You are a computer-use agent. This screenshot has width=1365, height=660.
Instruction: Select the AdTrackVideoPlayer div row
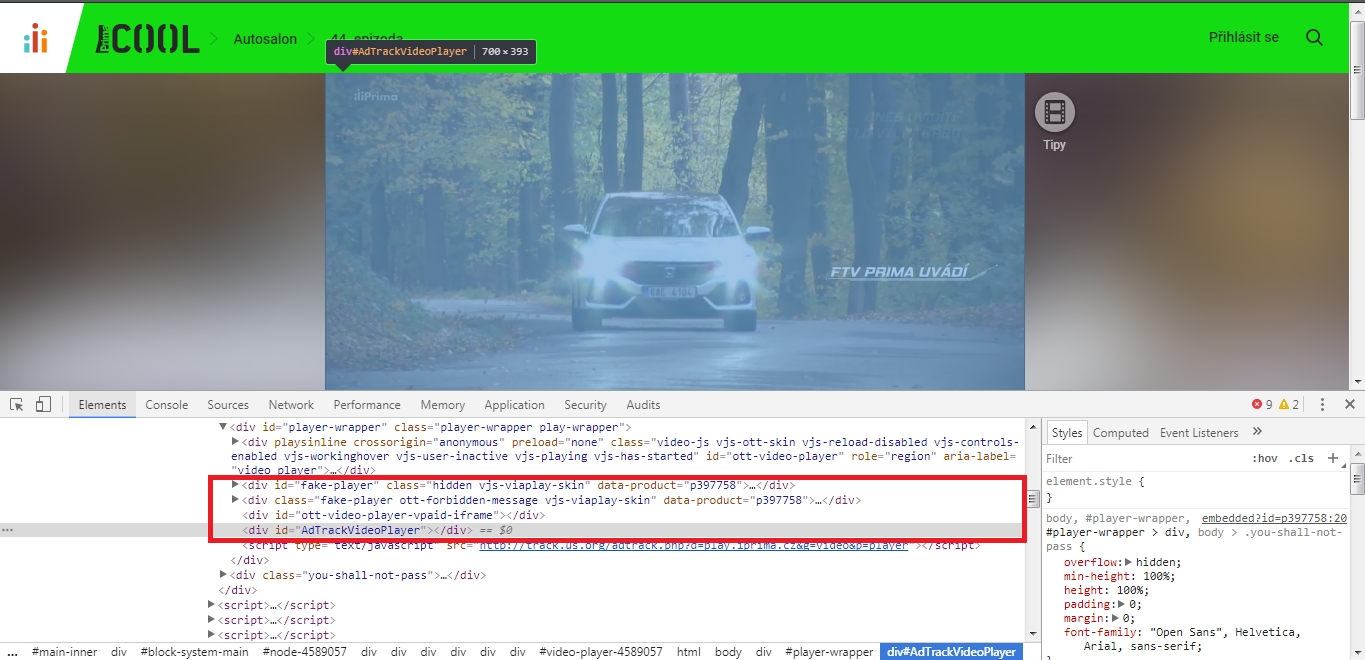pos(514,530)
